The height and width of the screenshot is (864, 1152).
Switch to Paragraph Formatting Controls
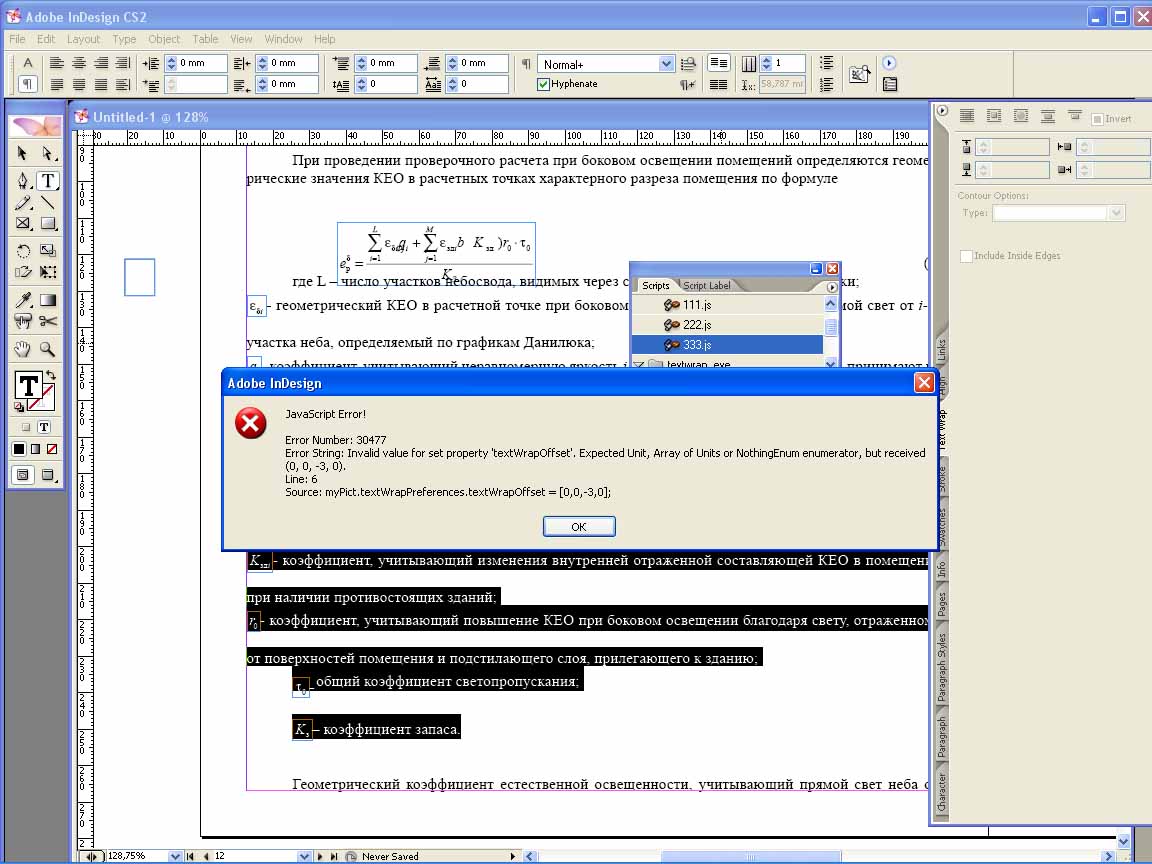tap(27, 84)
